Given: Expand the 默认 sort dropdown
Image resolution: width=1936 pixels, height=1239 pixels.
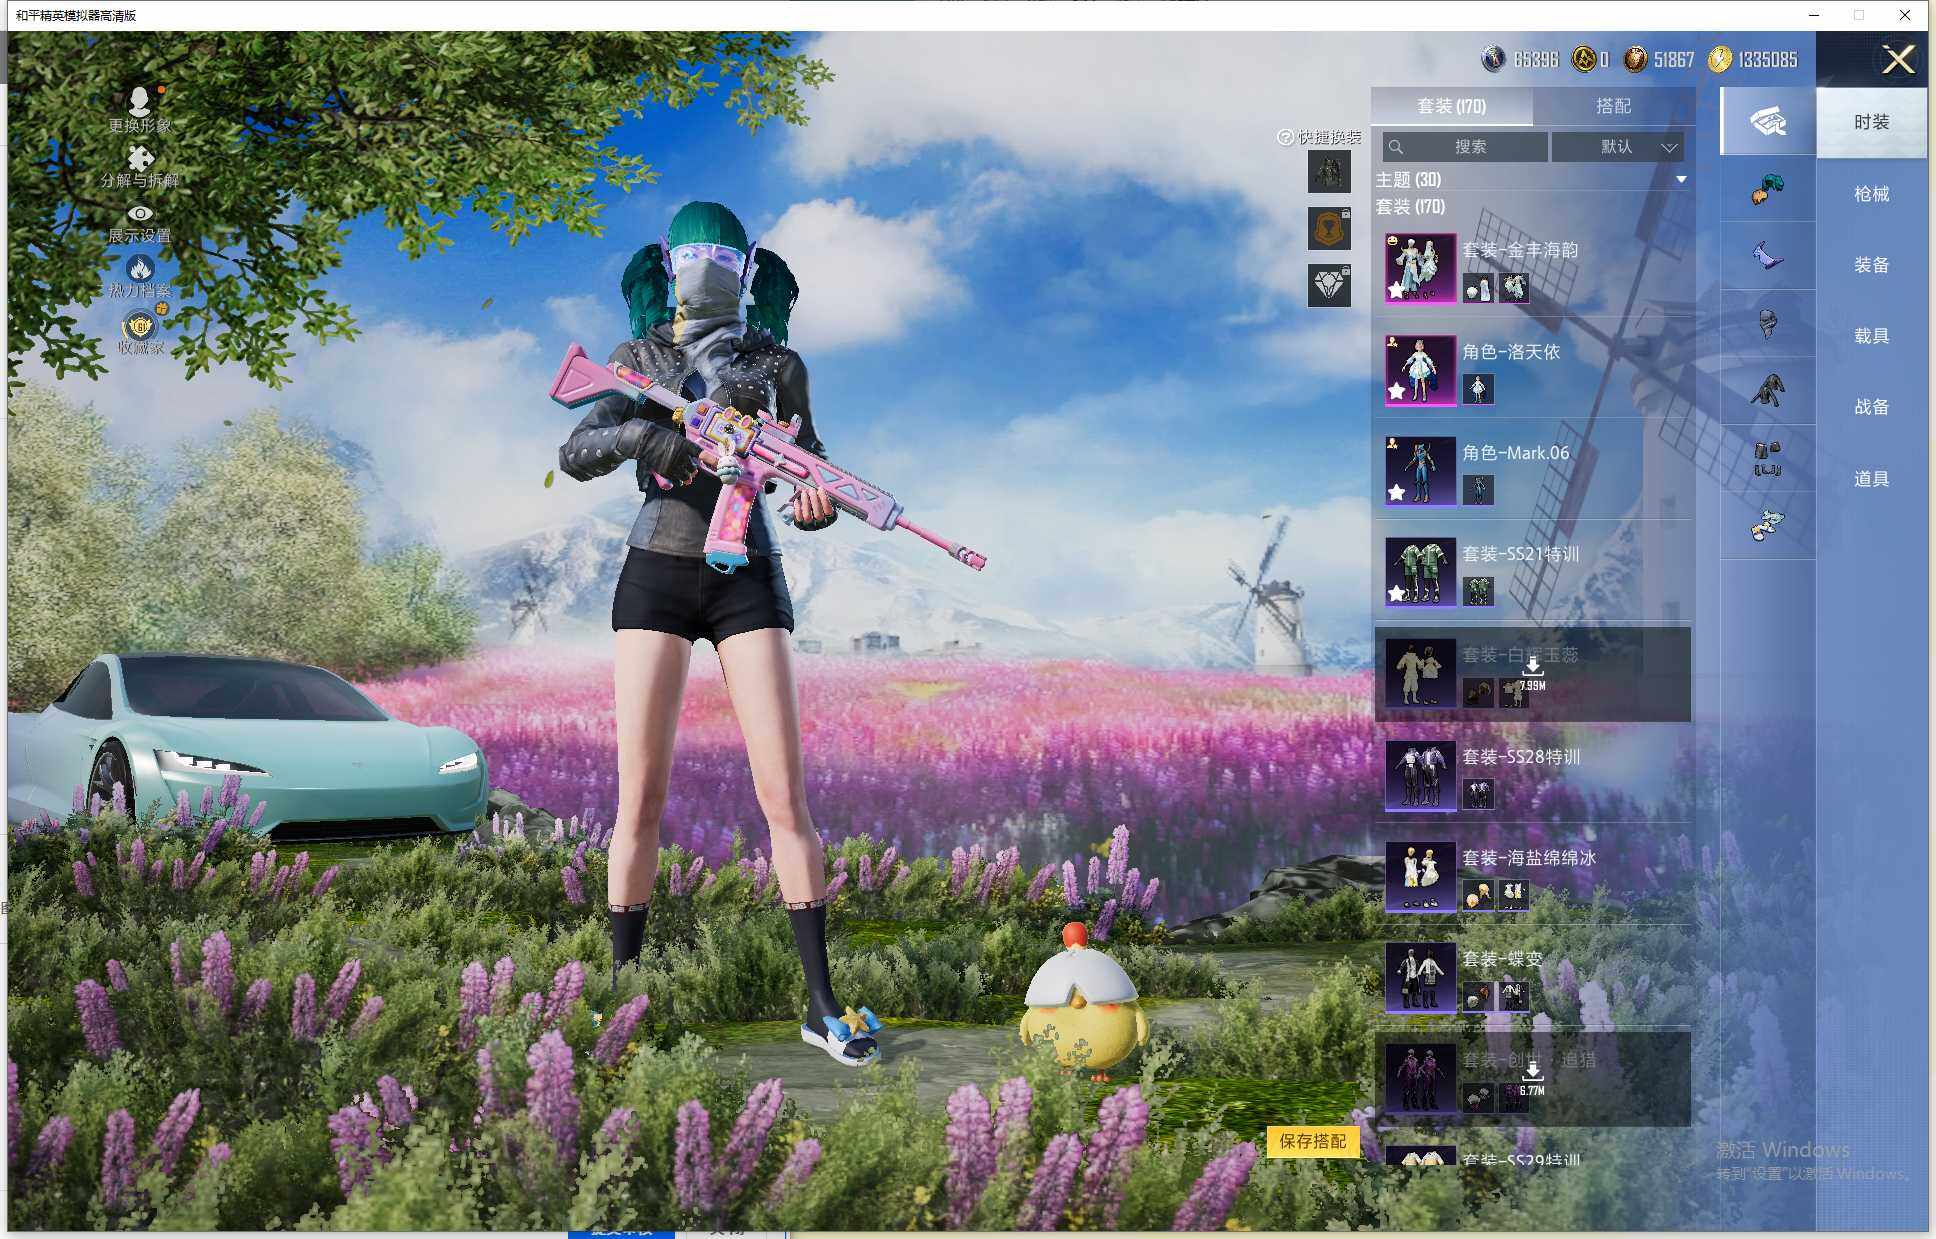Looking at the screenshot, I should 1617,147.
